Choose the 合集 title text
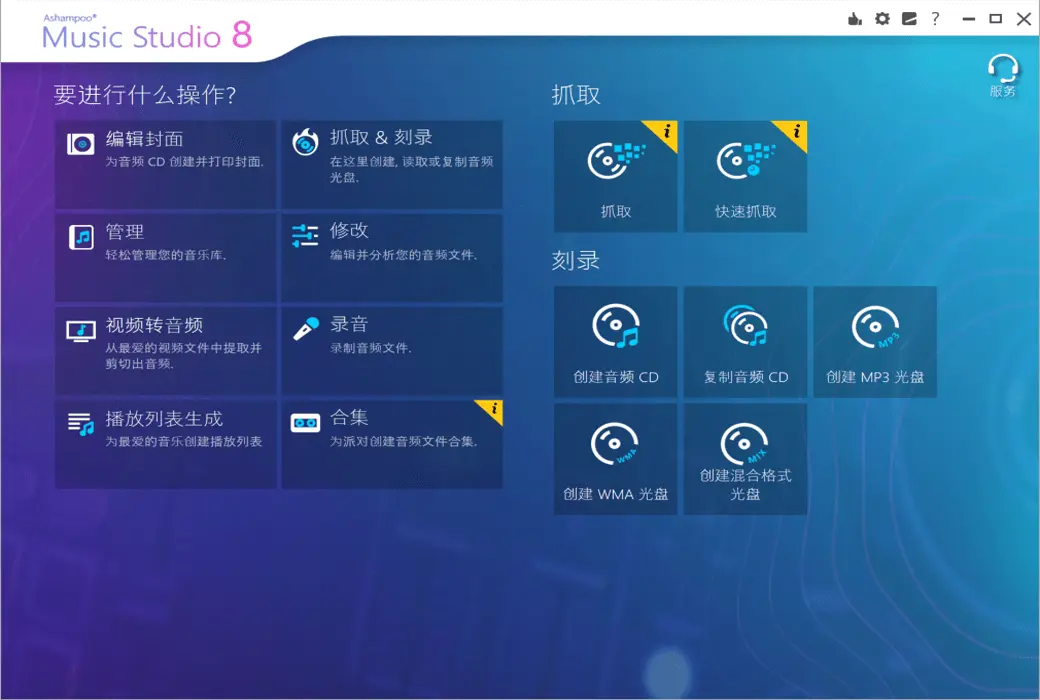 (x=349, y=417)
